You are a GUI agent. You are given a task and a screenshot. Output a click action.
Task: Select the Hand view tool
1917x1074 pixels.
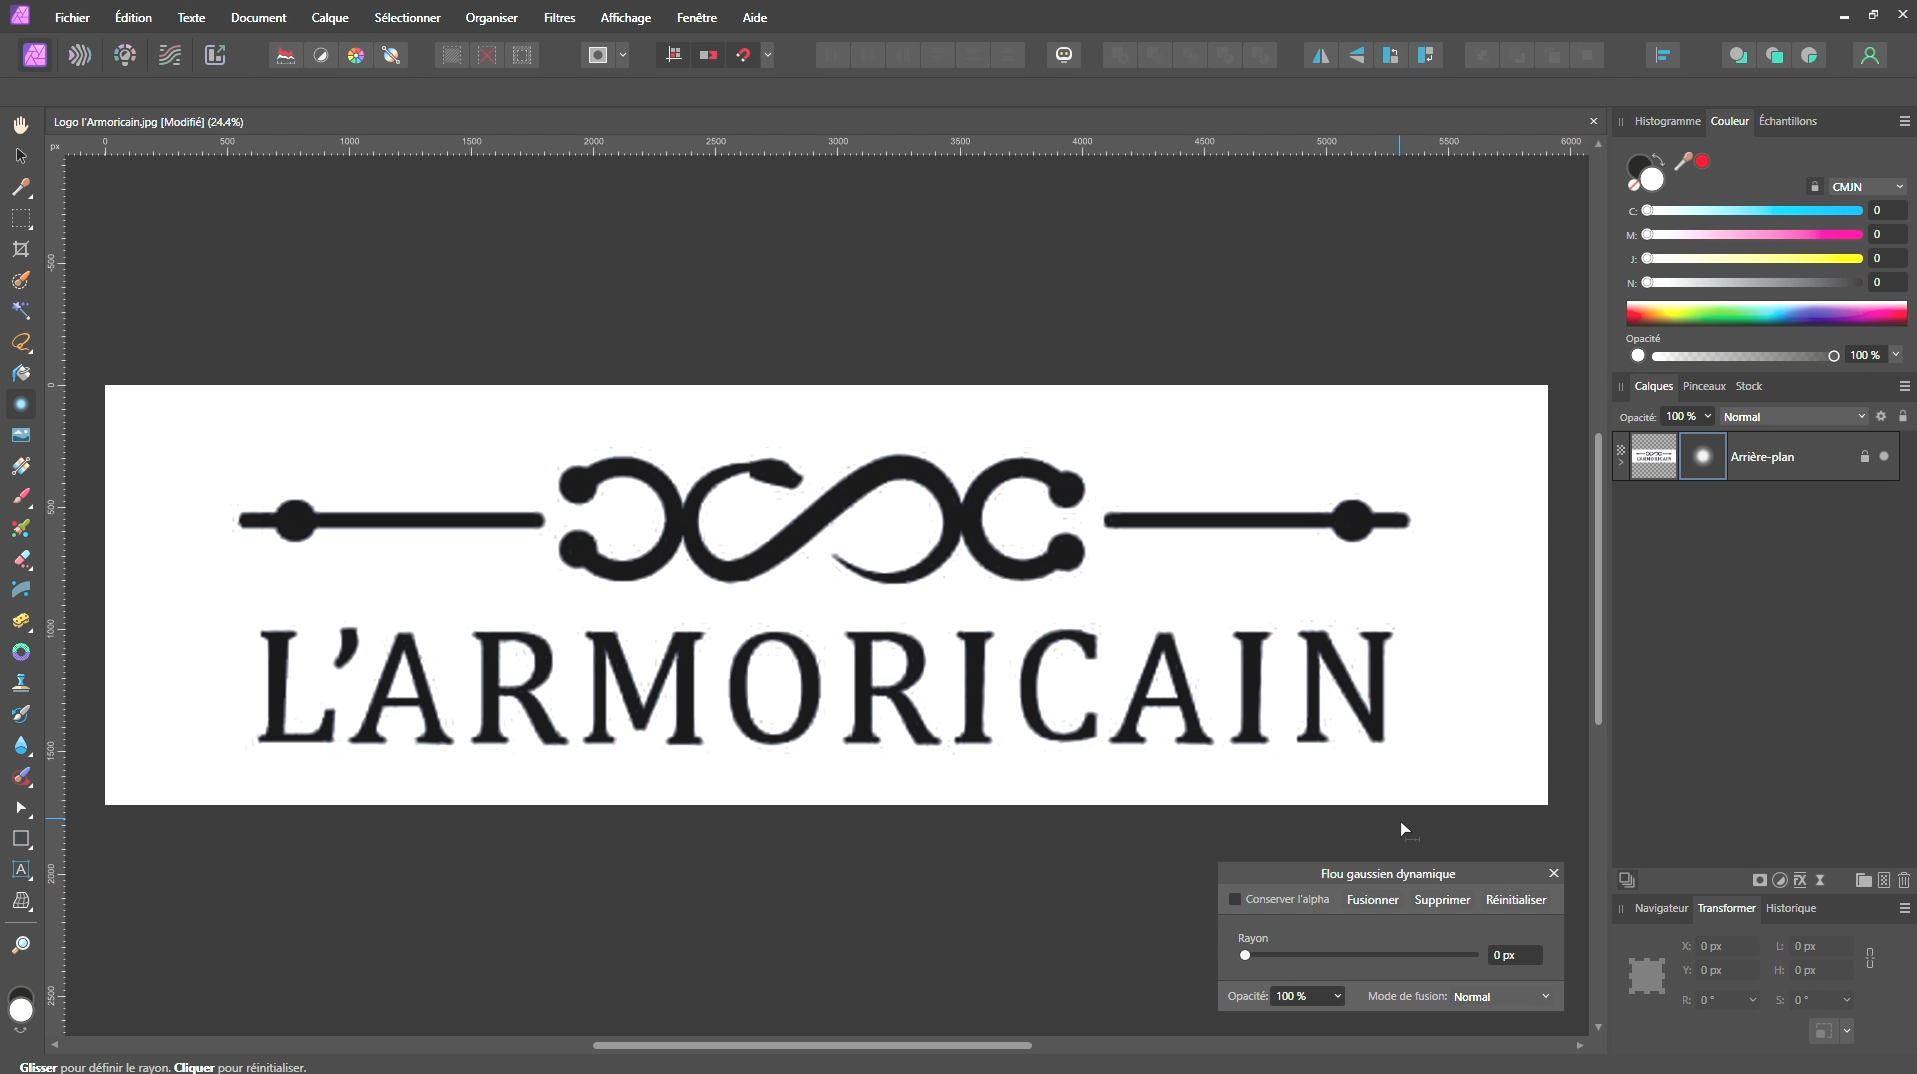21,125
